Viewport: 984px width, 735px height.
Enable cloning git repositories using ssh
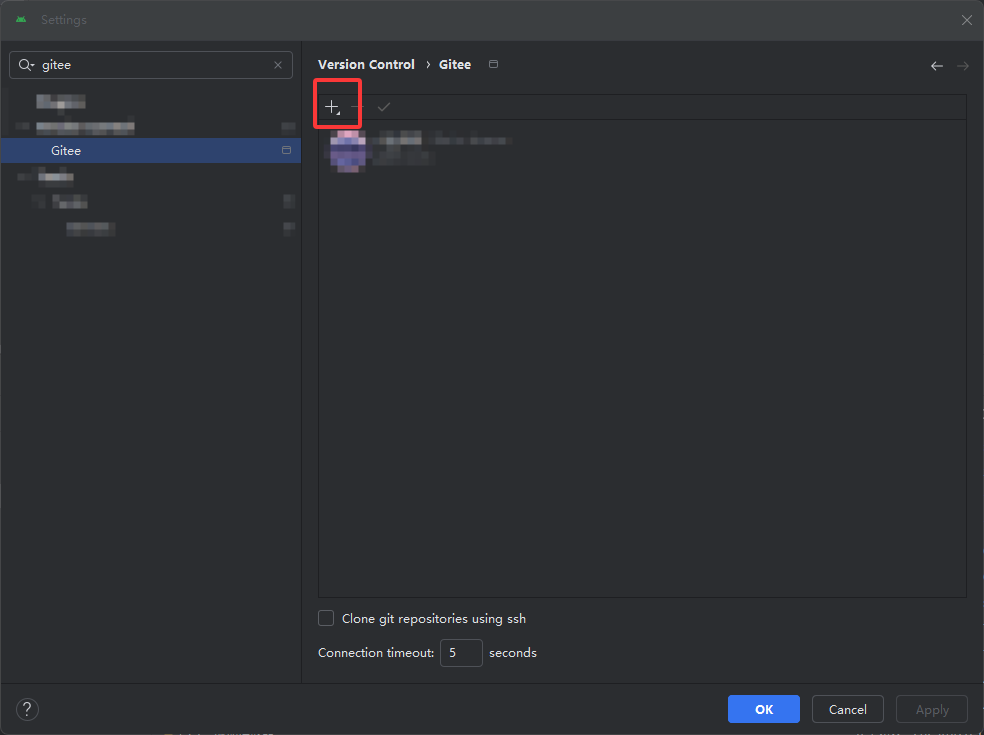click(x=325, y=618)
